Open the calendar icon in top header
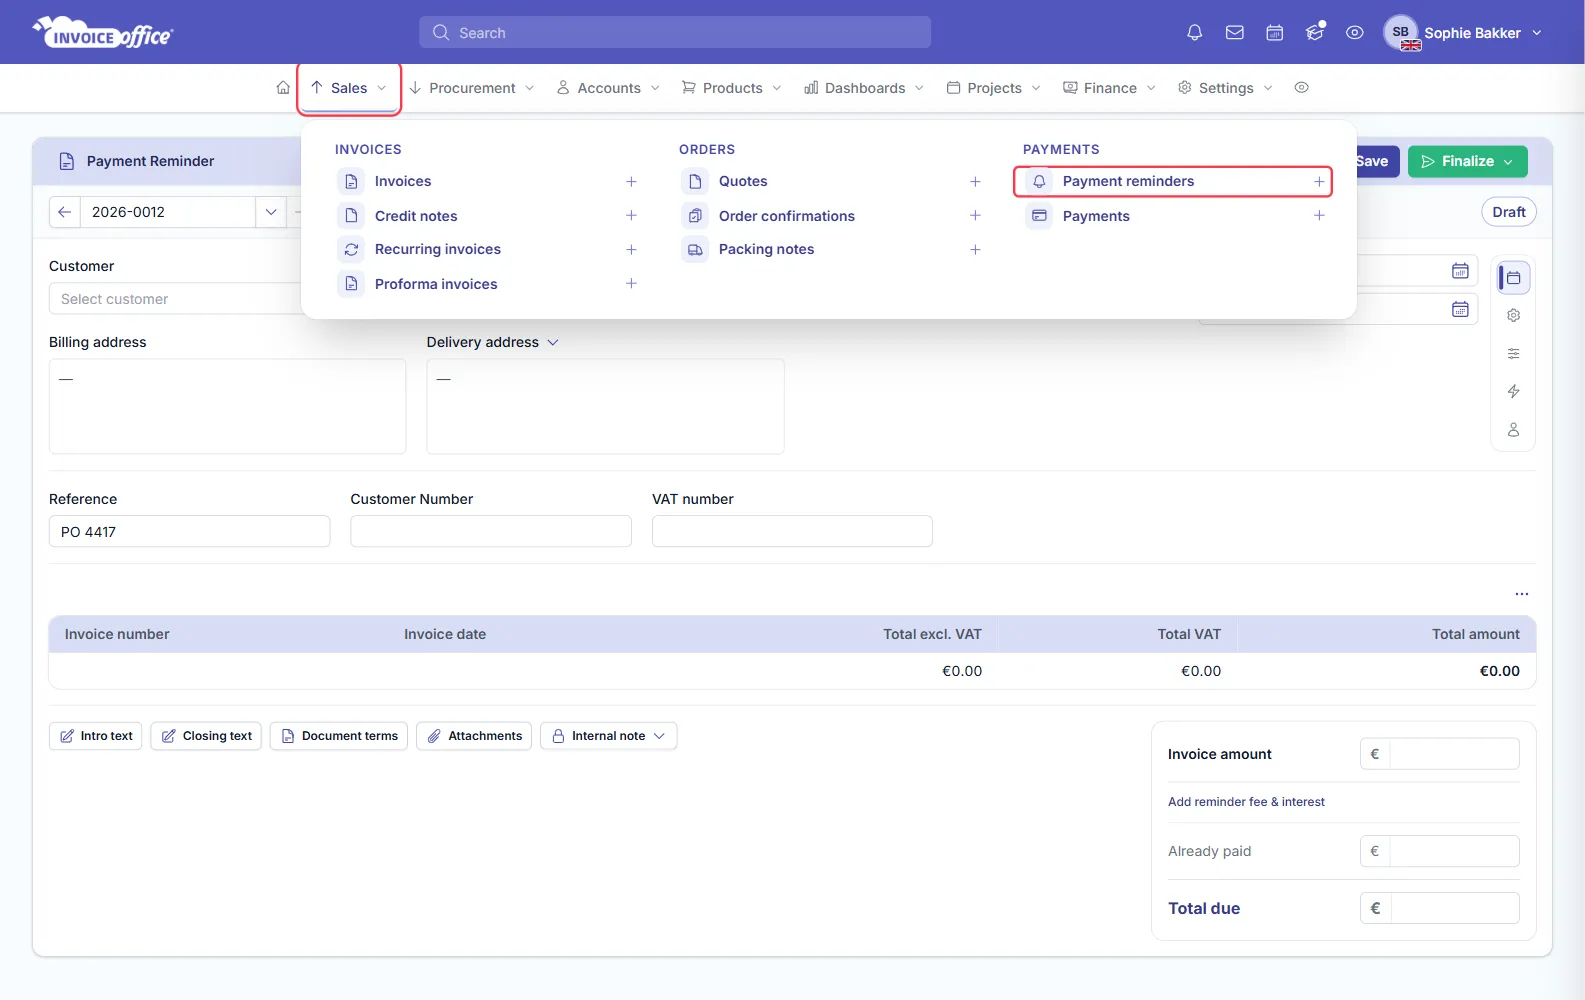Image resolution: width=1585 pixels, height=1000 pixels. pyautogui.click(x=1275, y=33)
